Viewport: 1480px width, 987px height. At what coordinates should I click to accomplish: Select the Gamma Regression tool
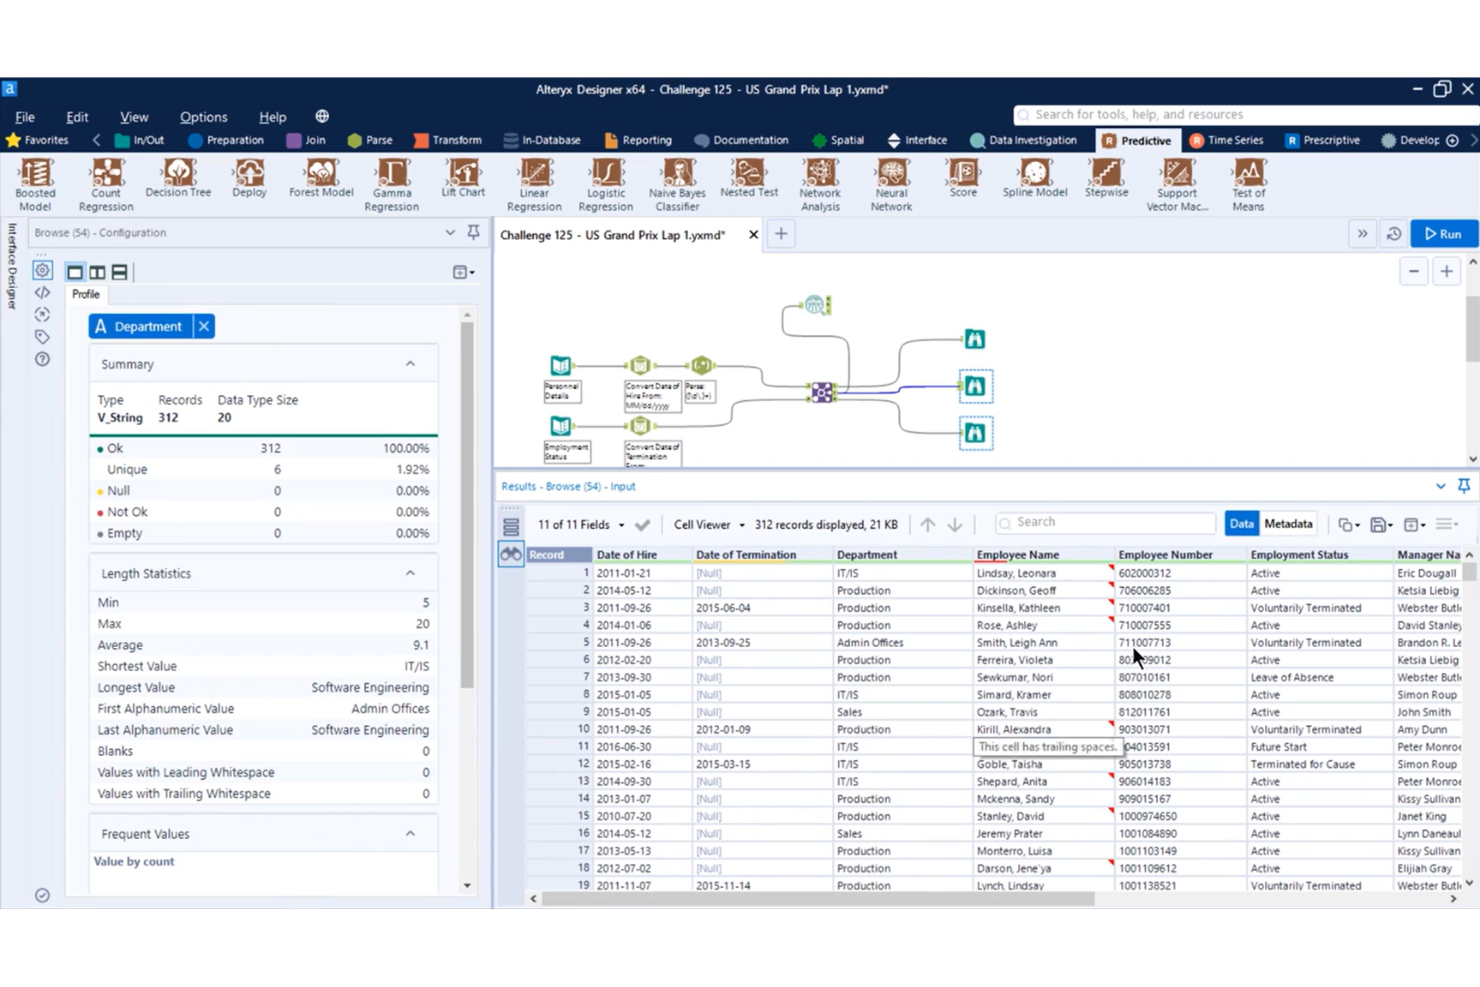(392, 184)
